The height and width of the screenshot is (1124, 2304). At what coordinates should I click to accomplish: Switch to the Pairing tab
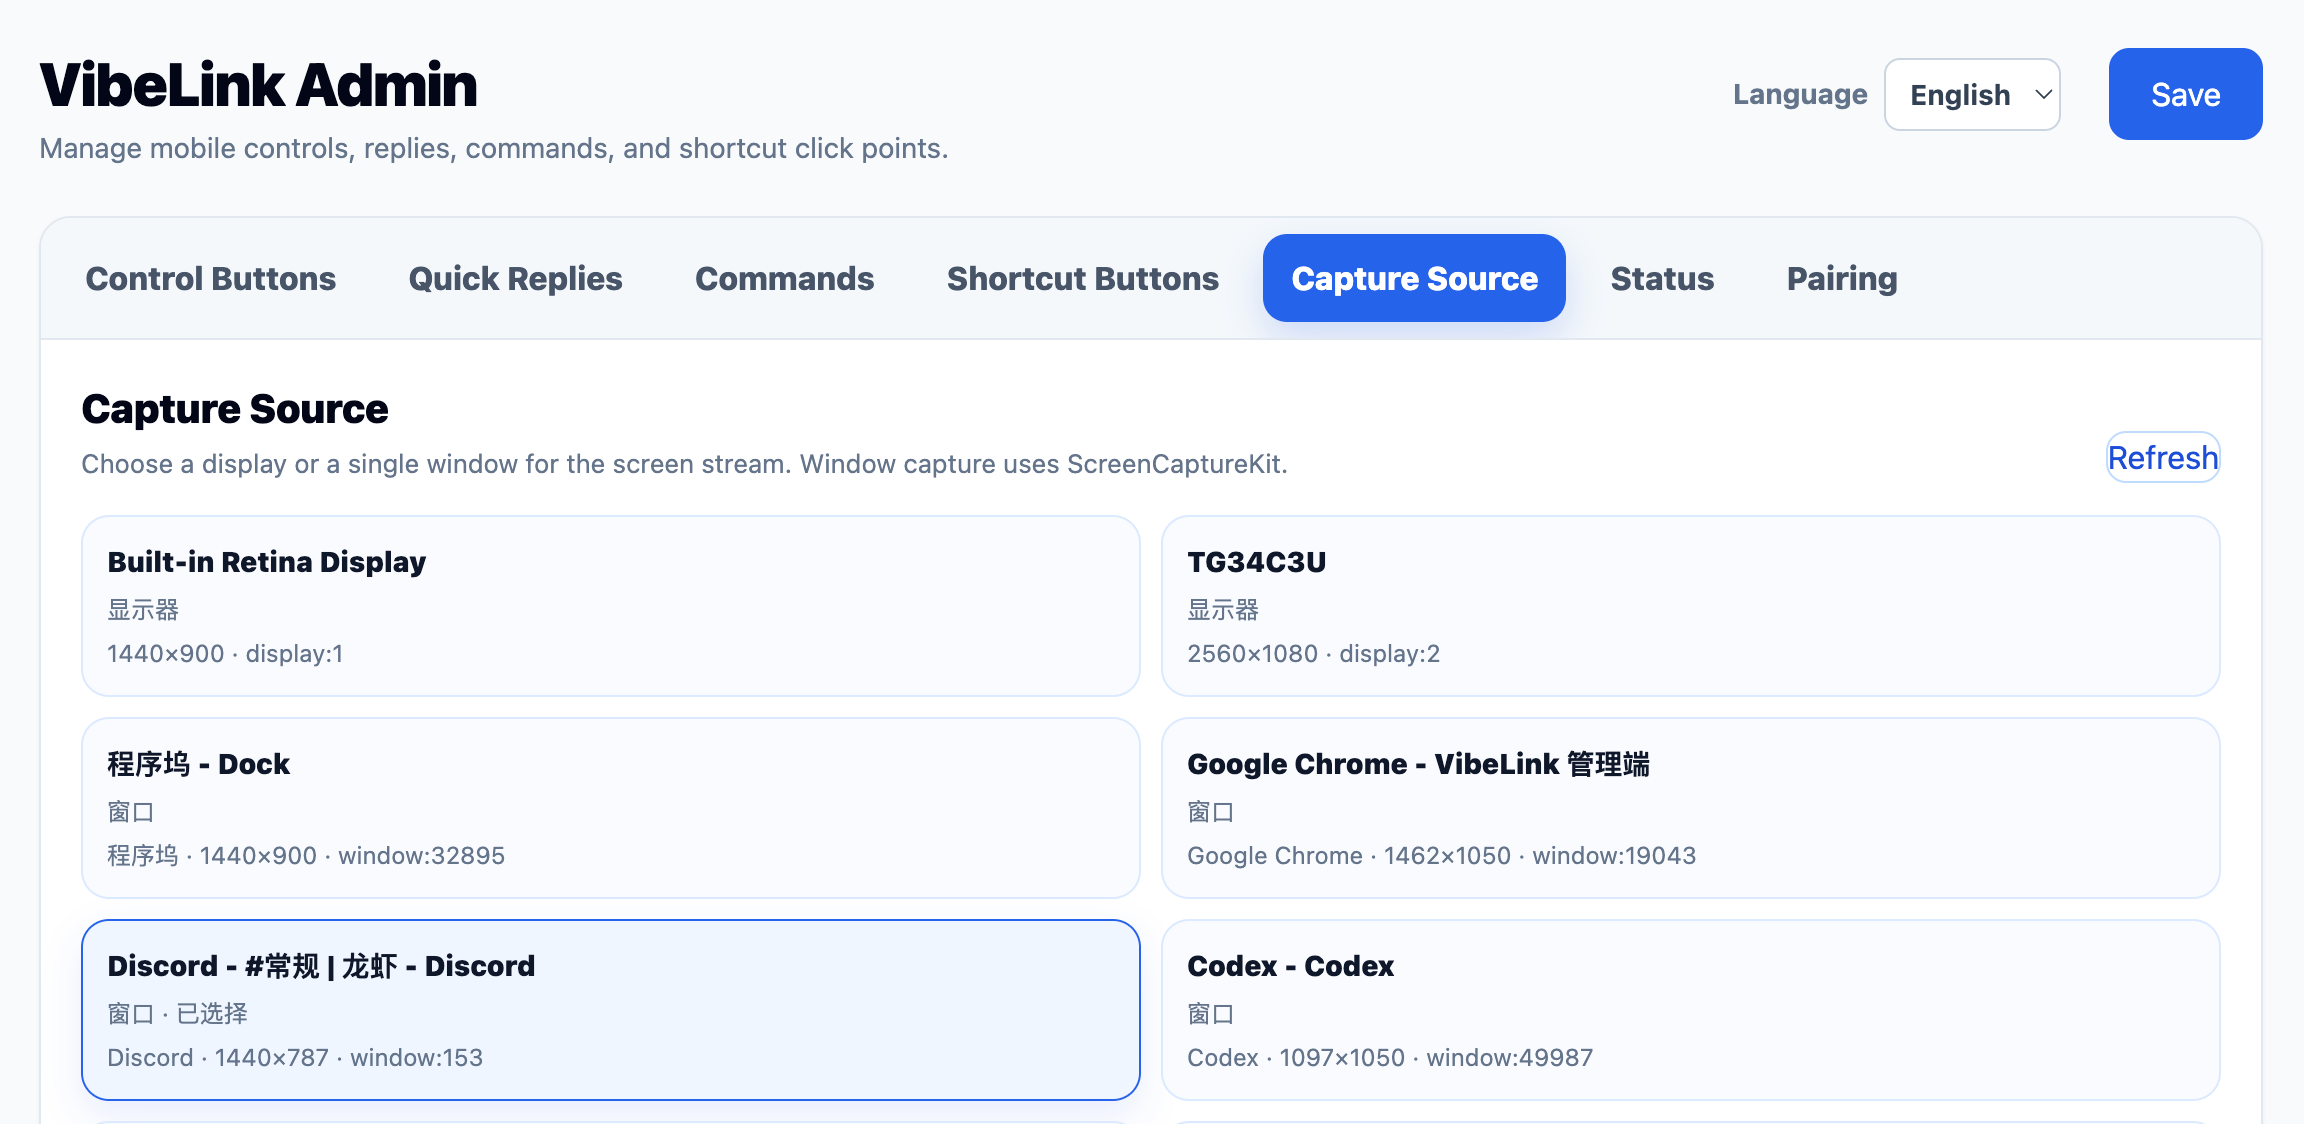[x=1841, y=278]
